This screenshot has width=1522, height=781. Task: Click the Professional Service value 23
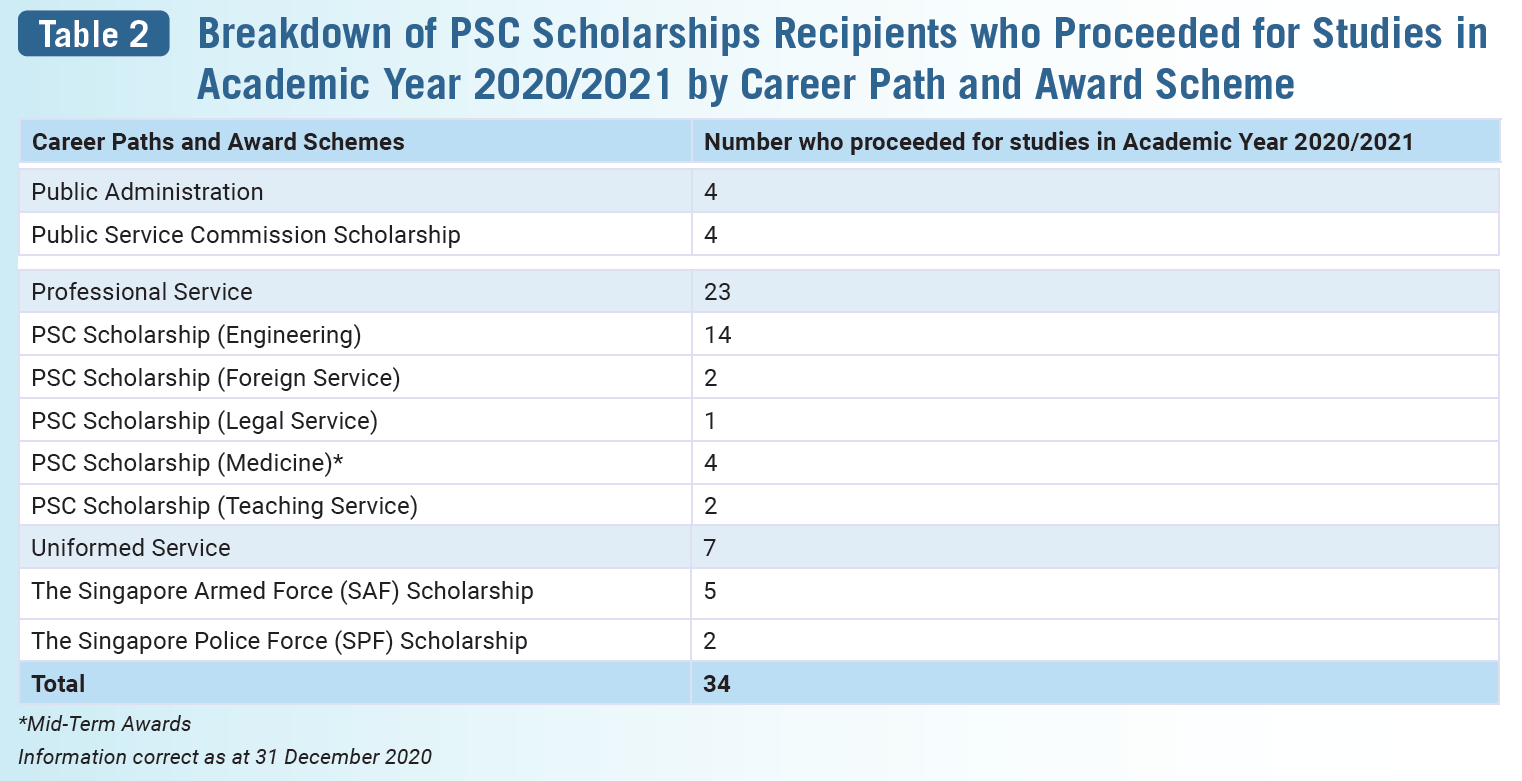pos(717,292)
